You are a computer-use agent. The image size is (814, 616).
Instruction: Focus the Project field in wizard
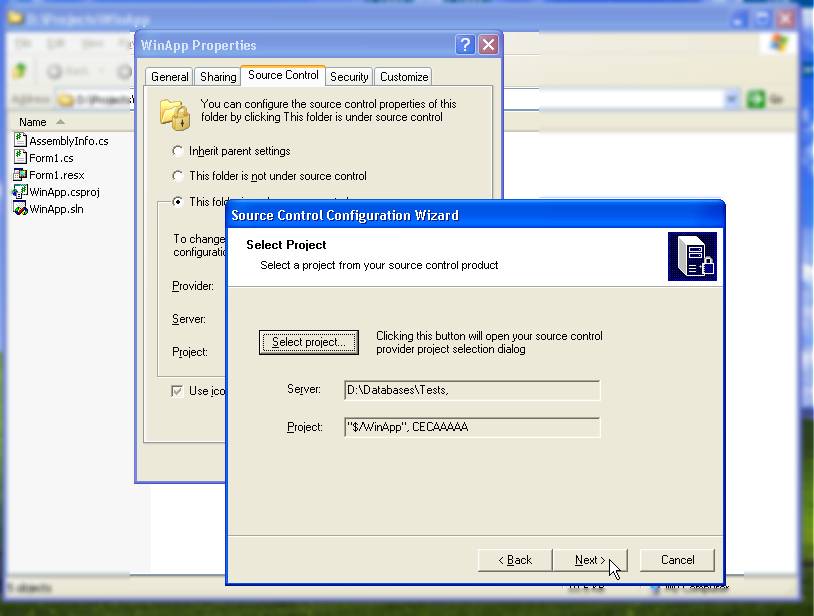(472, 427)
